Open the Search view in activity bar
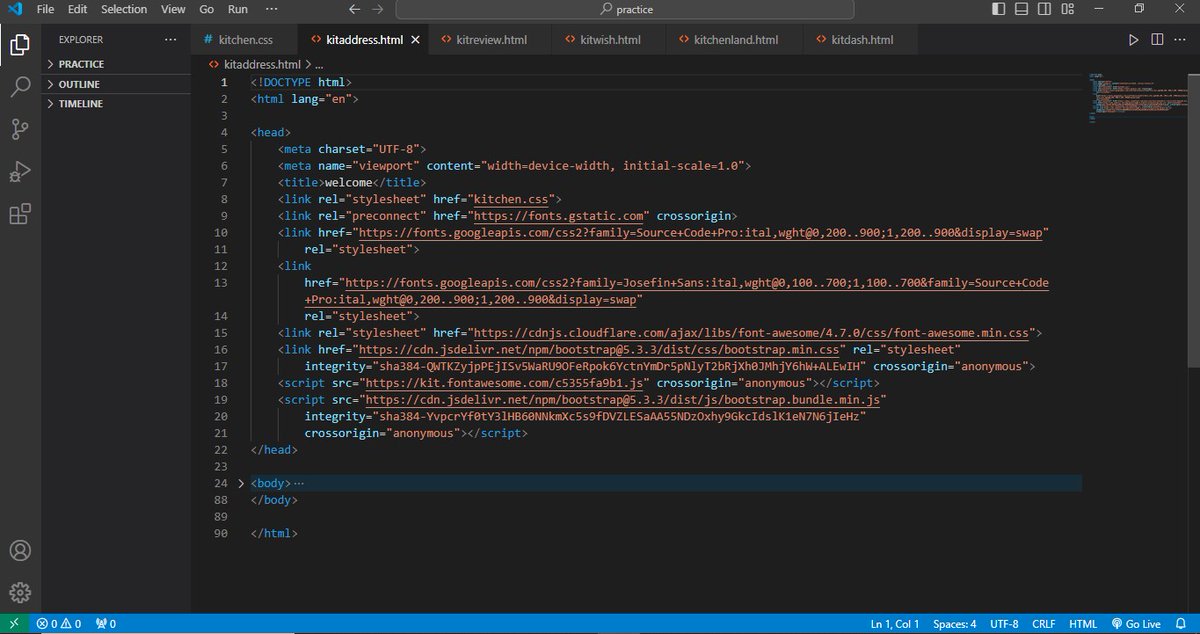 tap(19, 87)
